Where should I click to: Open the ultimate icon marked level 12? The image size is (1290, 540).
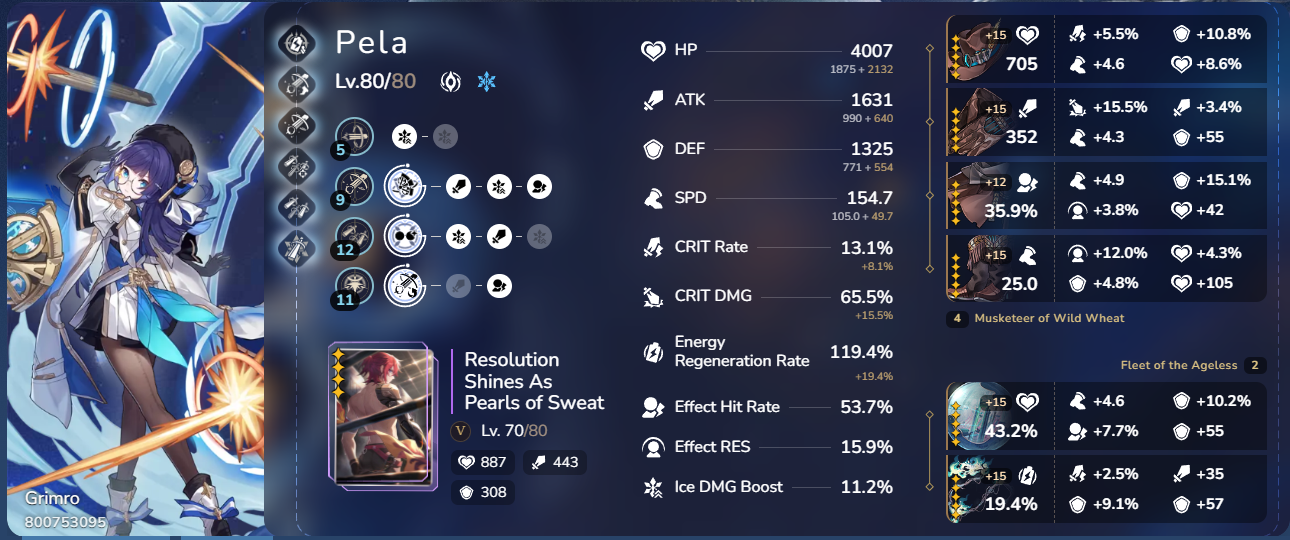tap(356, 236)
